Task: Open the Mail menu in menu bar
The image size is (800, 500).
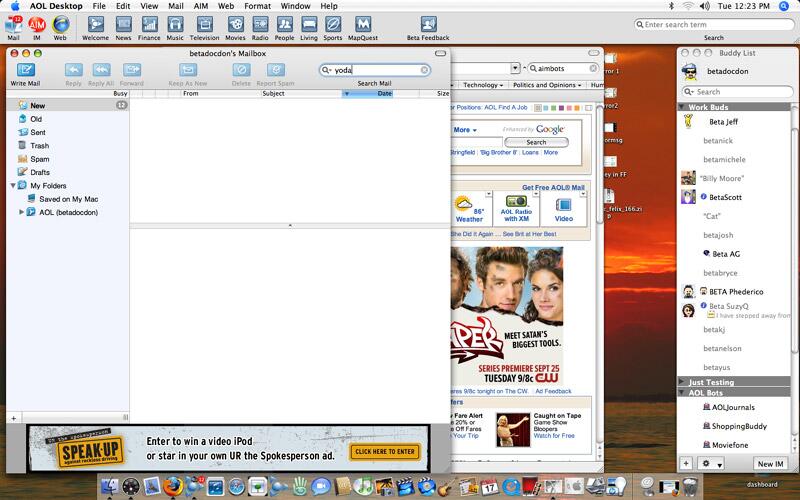Action: click(x=176, y=6)
